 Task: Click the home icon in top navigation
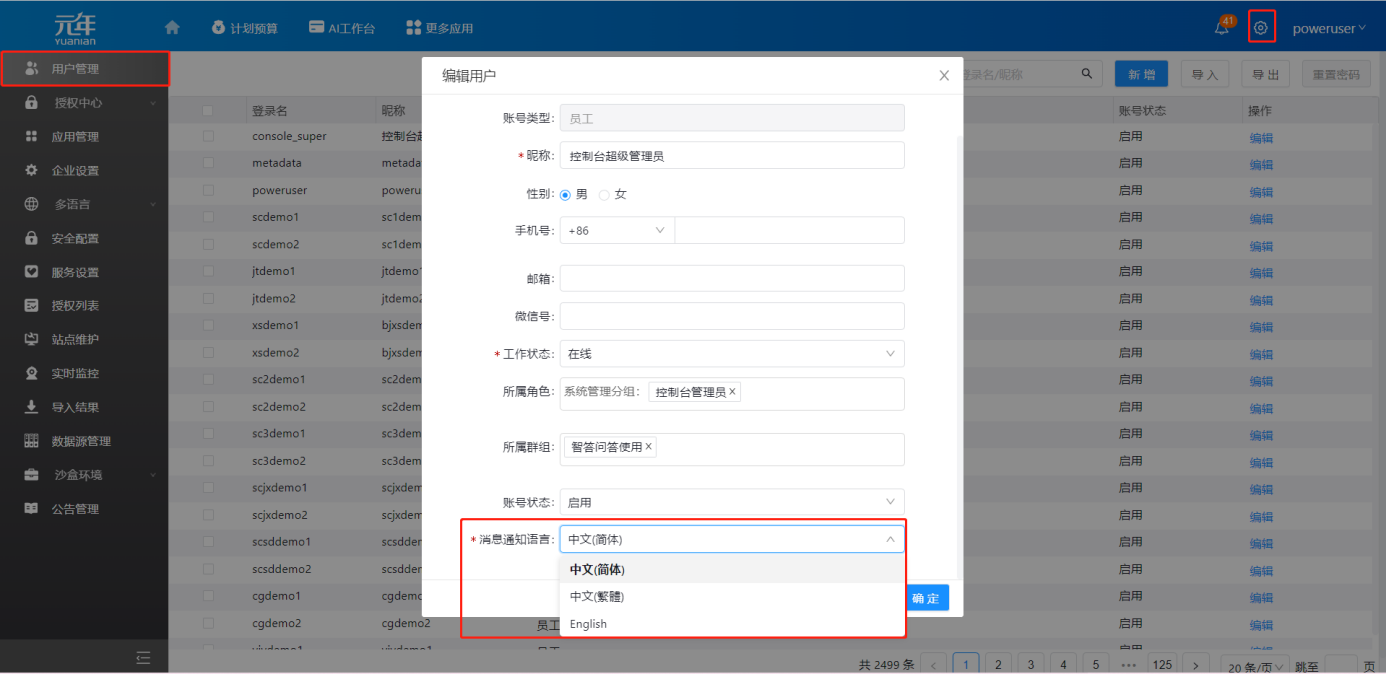(172, 27)
